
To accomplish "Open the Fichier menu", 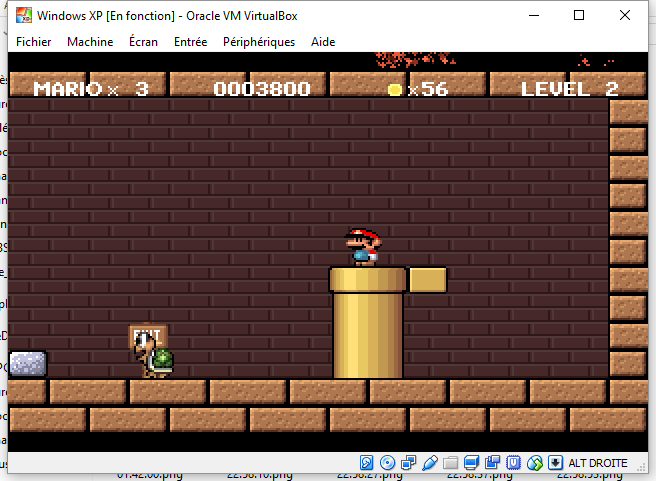I will coord(33,42).
